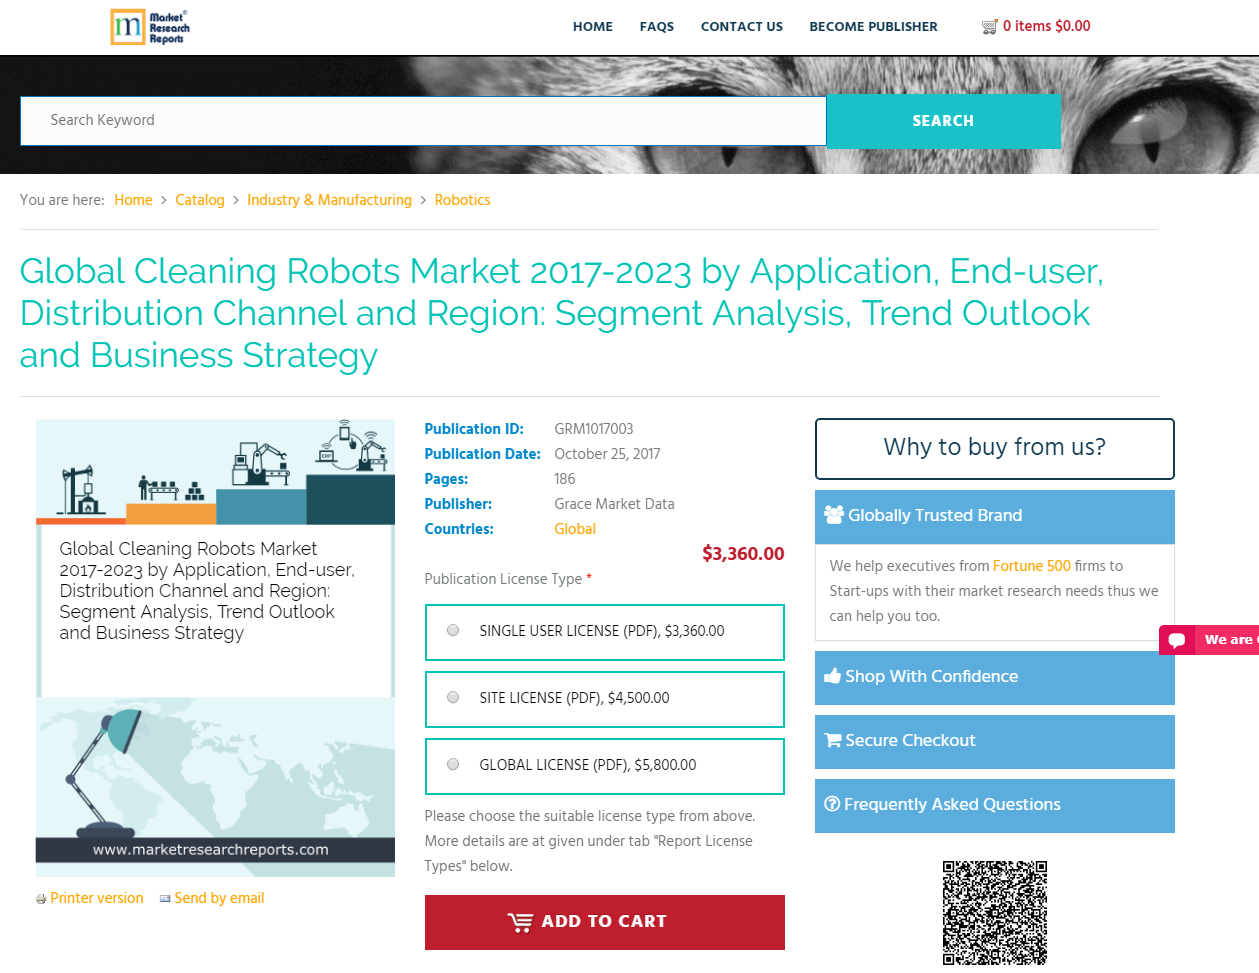Open the BECOME PUBLISHER menu item
Screen dimensions: 1259x973
(874, 27)
